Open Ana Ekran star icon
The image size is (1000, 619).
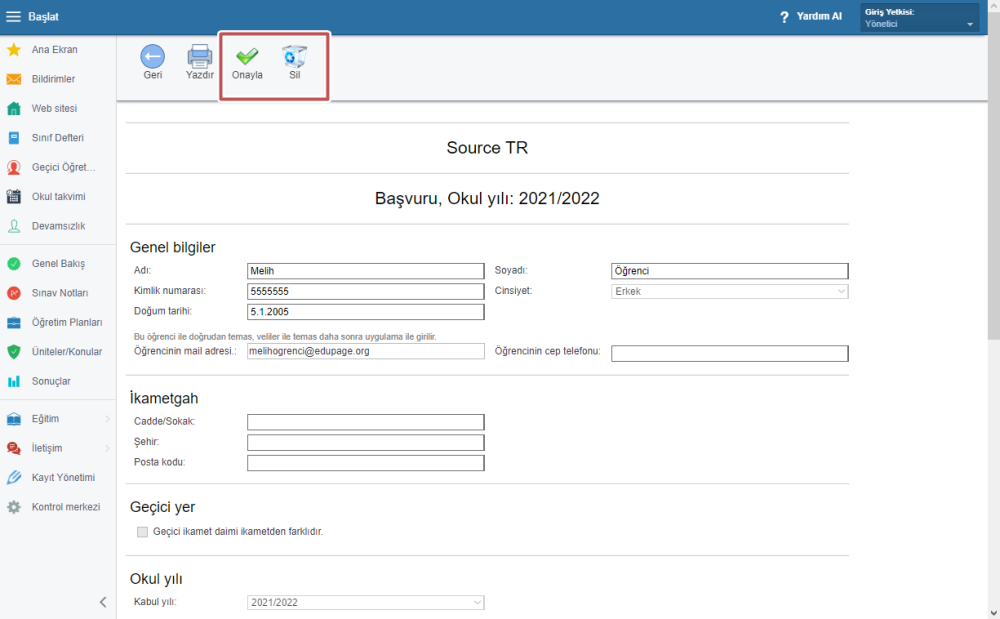tap(13, 50)
